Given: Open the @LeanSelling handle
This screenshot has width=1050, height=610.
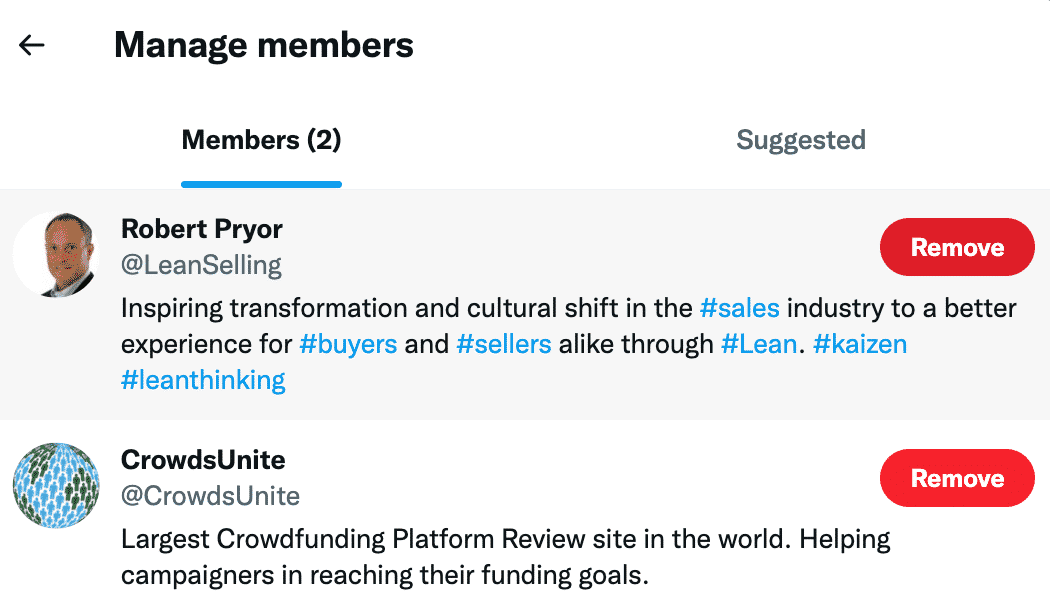Looking at the screenshot, I should (201, 265).
